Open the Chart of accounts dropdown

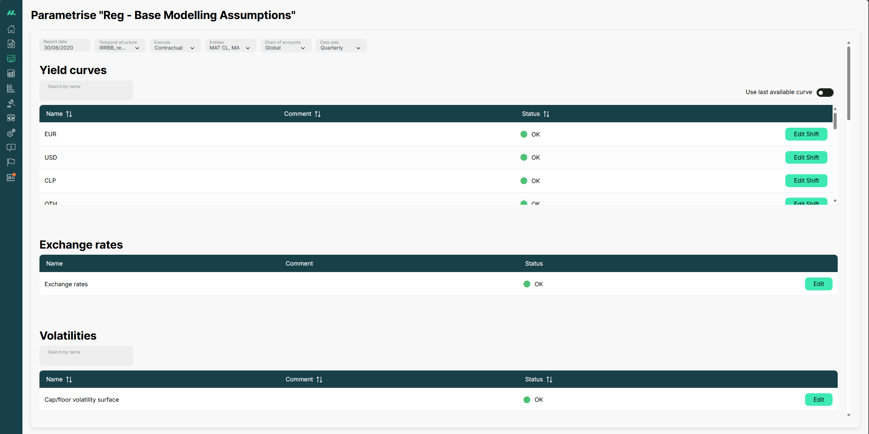286,45
